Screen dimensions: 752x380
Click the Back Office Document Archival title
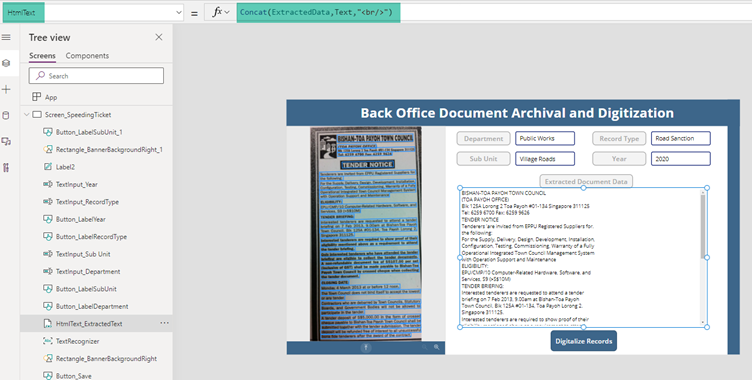point(517,113)
